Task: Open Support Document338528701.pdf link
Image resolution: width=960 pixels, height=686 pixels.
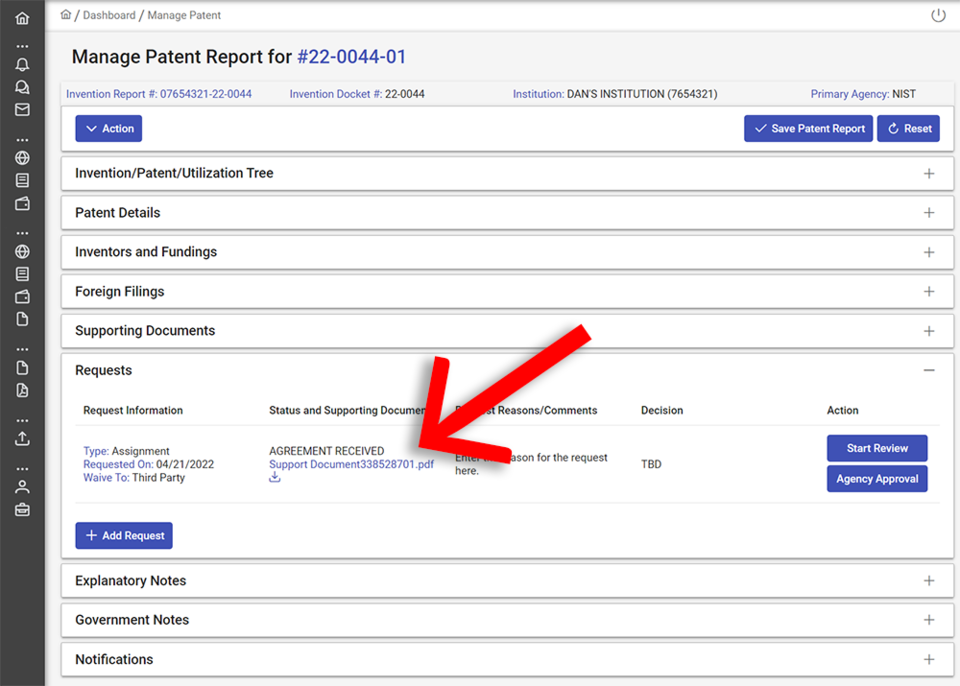Action: 351,464
